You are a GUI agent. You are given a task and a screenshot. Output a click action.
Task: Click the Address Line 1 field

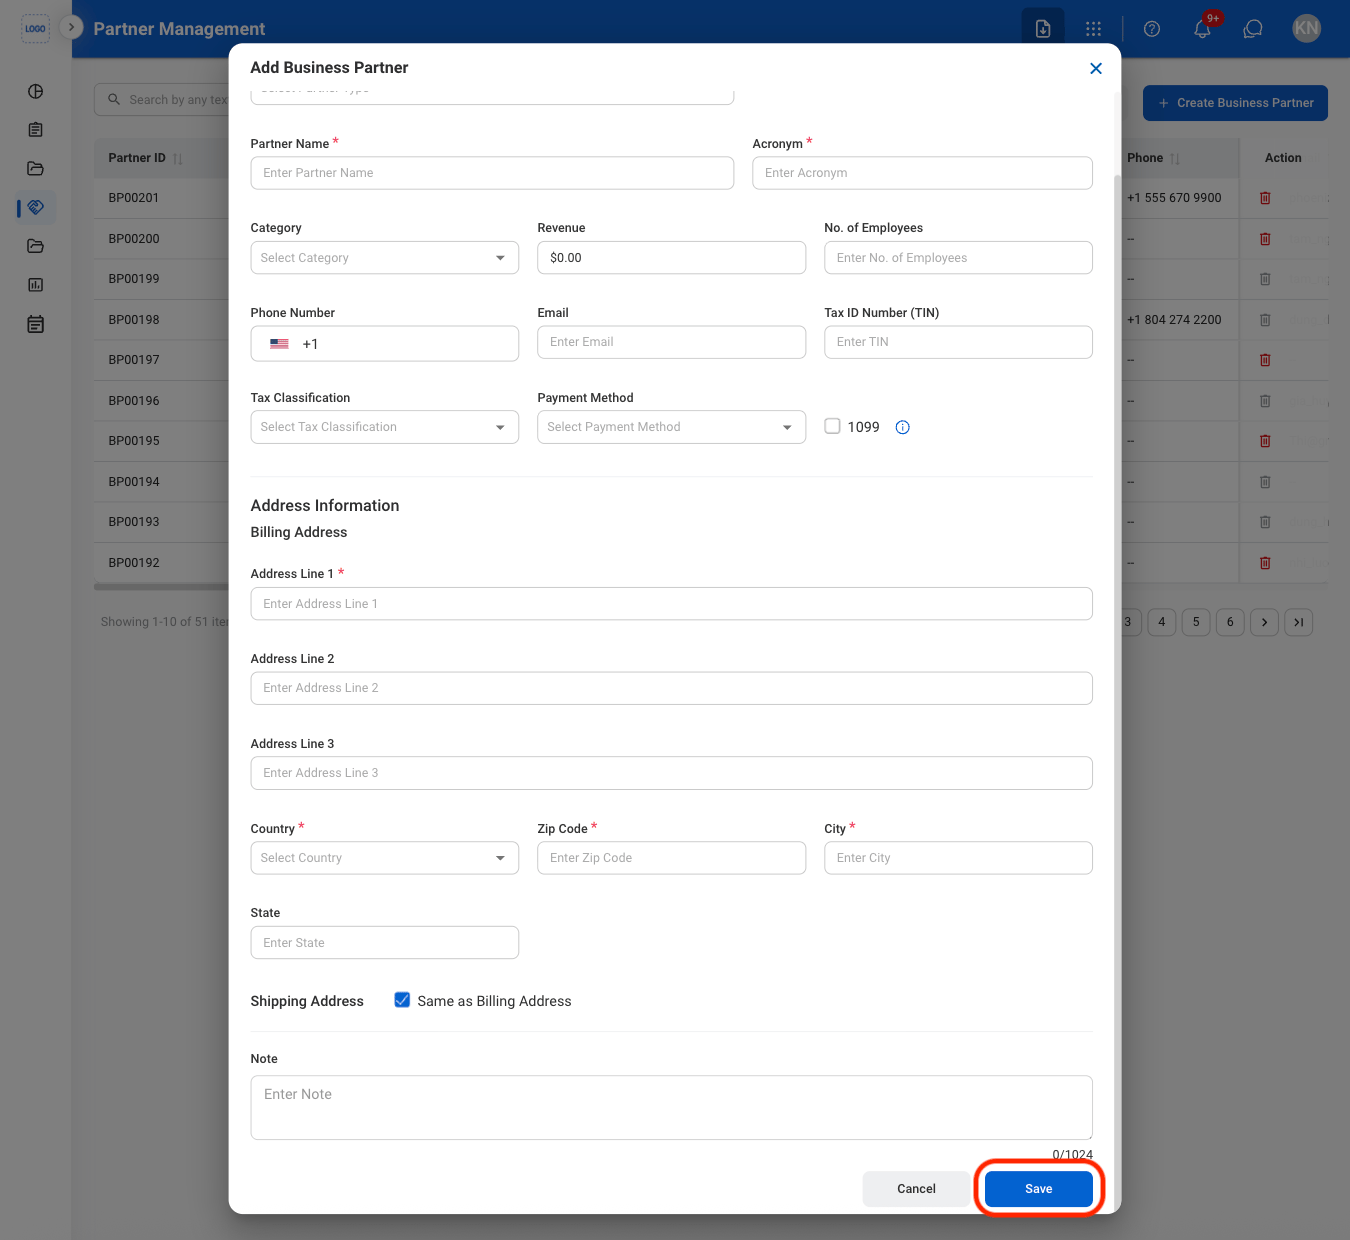click(x=671, y=604)
